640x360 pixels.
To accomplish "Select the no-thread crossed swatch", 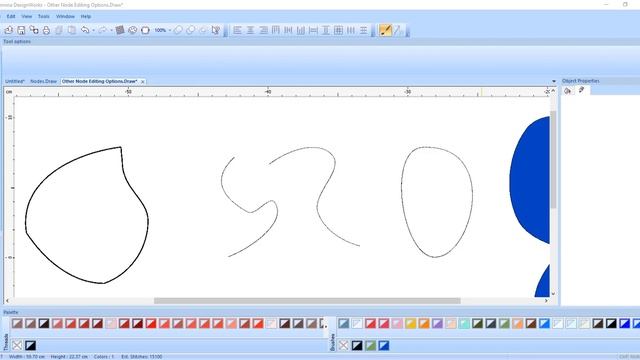I will pyautogui.click(x=17, y=345).
